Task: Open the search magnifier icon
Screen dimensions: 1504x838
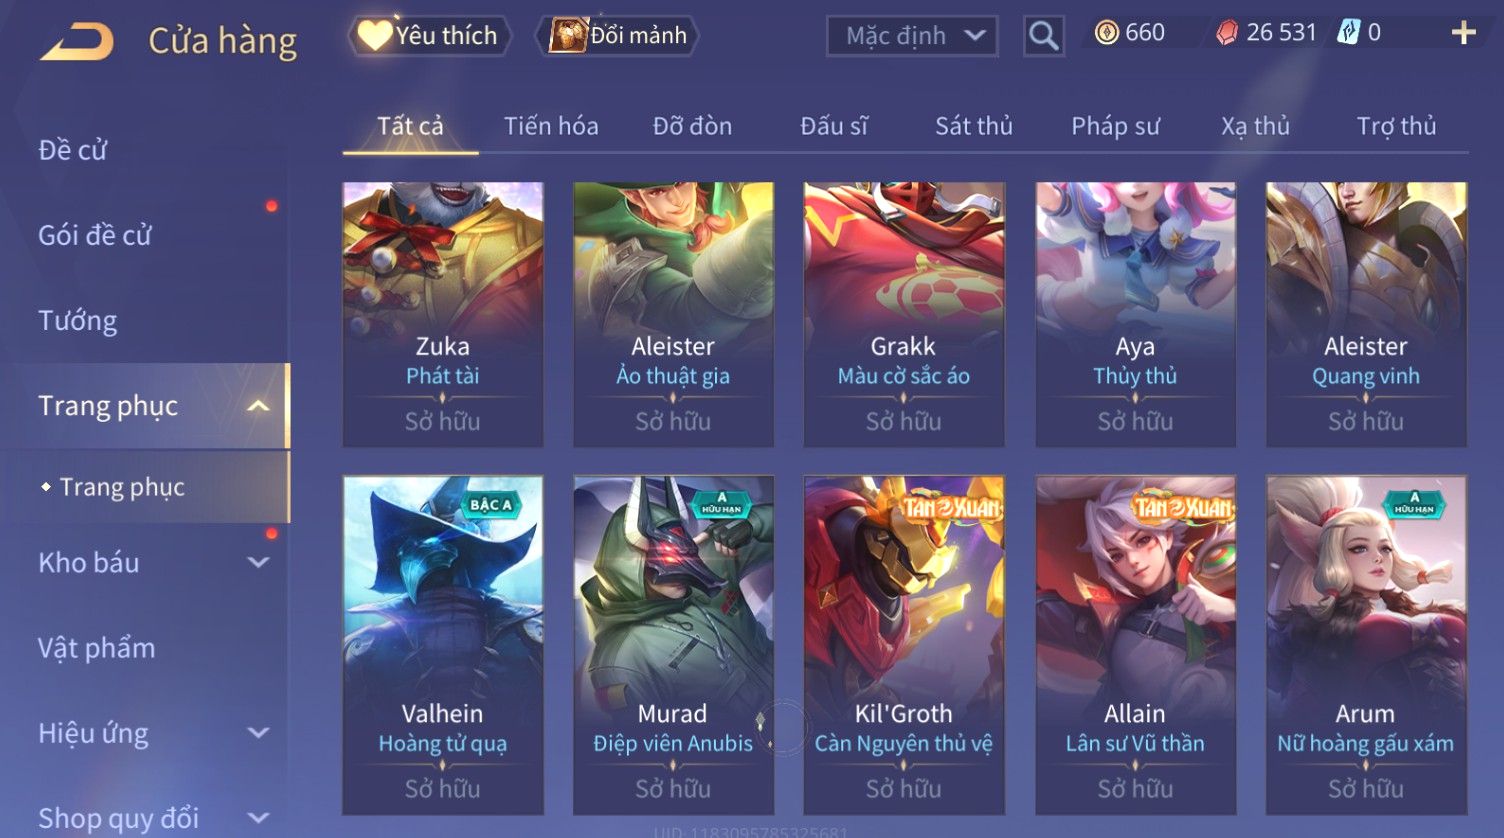Action: click(1043, 36)
